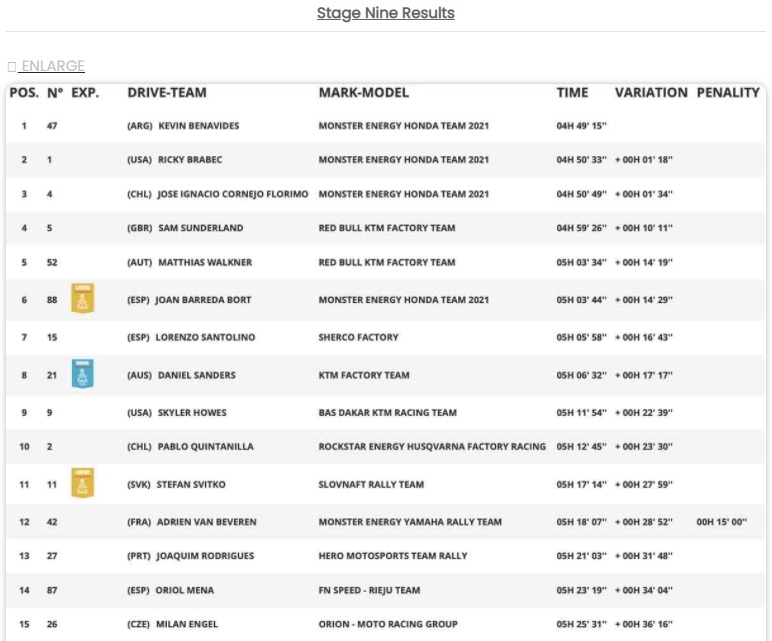Click Sunderland's variation + 00H 10' 11"
772x641 pixels.
pyautogui.click(x=644, y=228)
